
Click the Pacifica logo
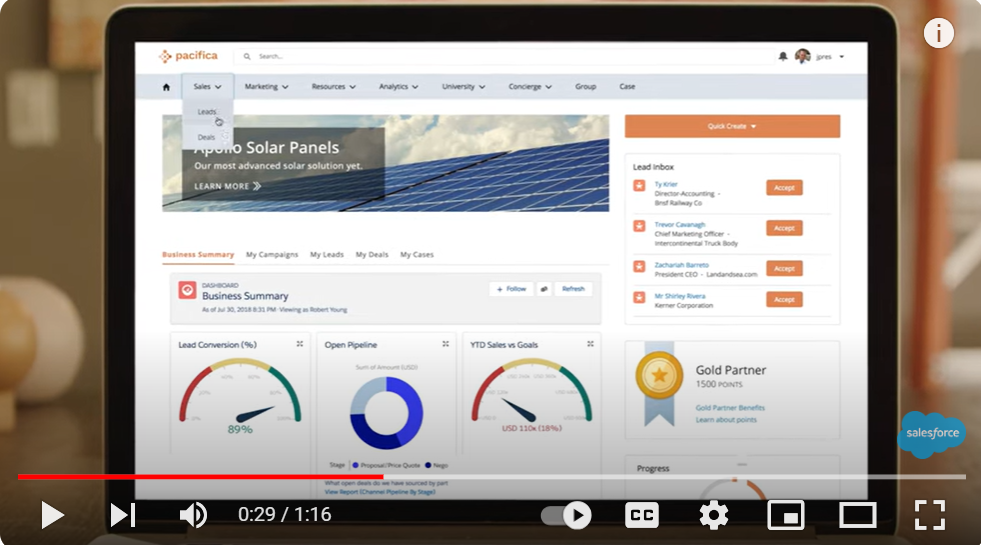coord(188,56)
